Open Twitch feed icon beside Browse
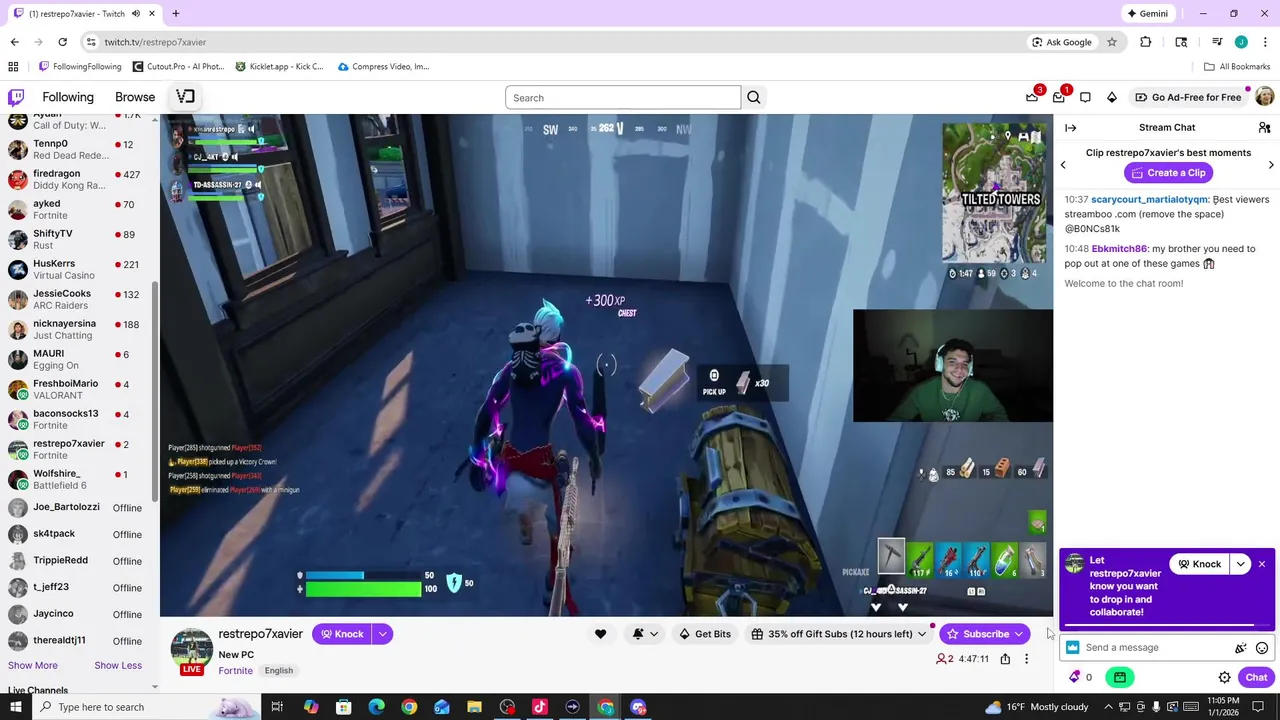 click(x=185, y=97)
